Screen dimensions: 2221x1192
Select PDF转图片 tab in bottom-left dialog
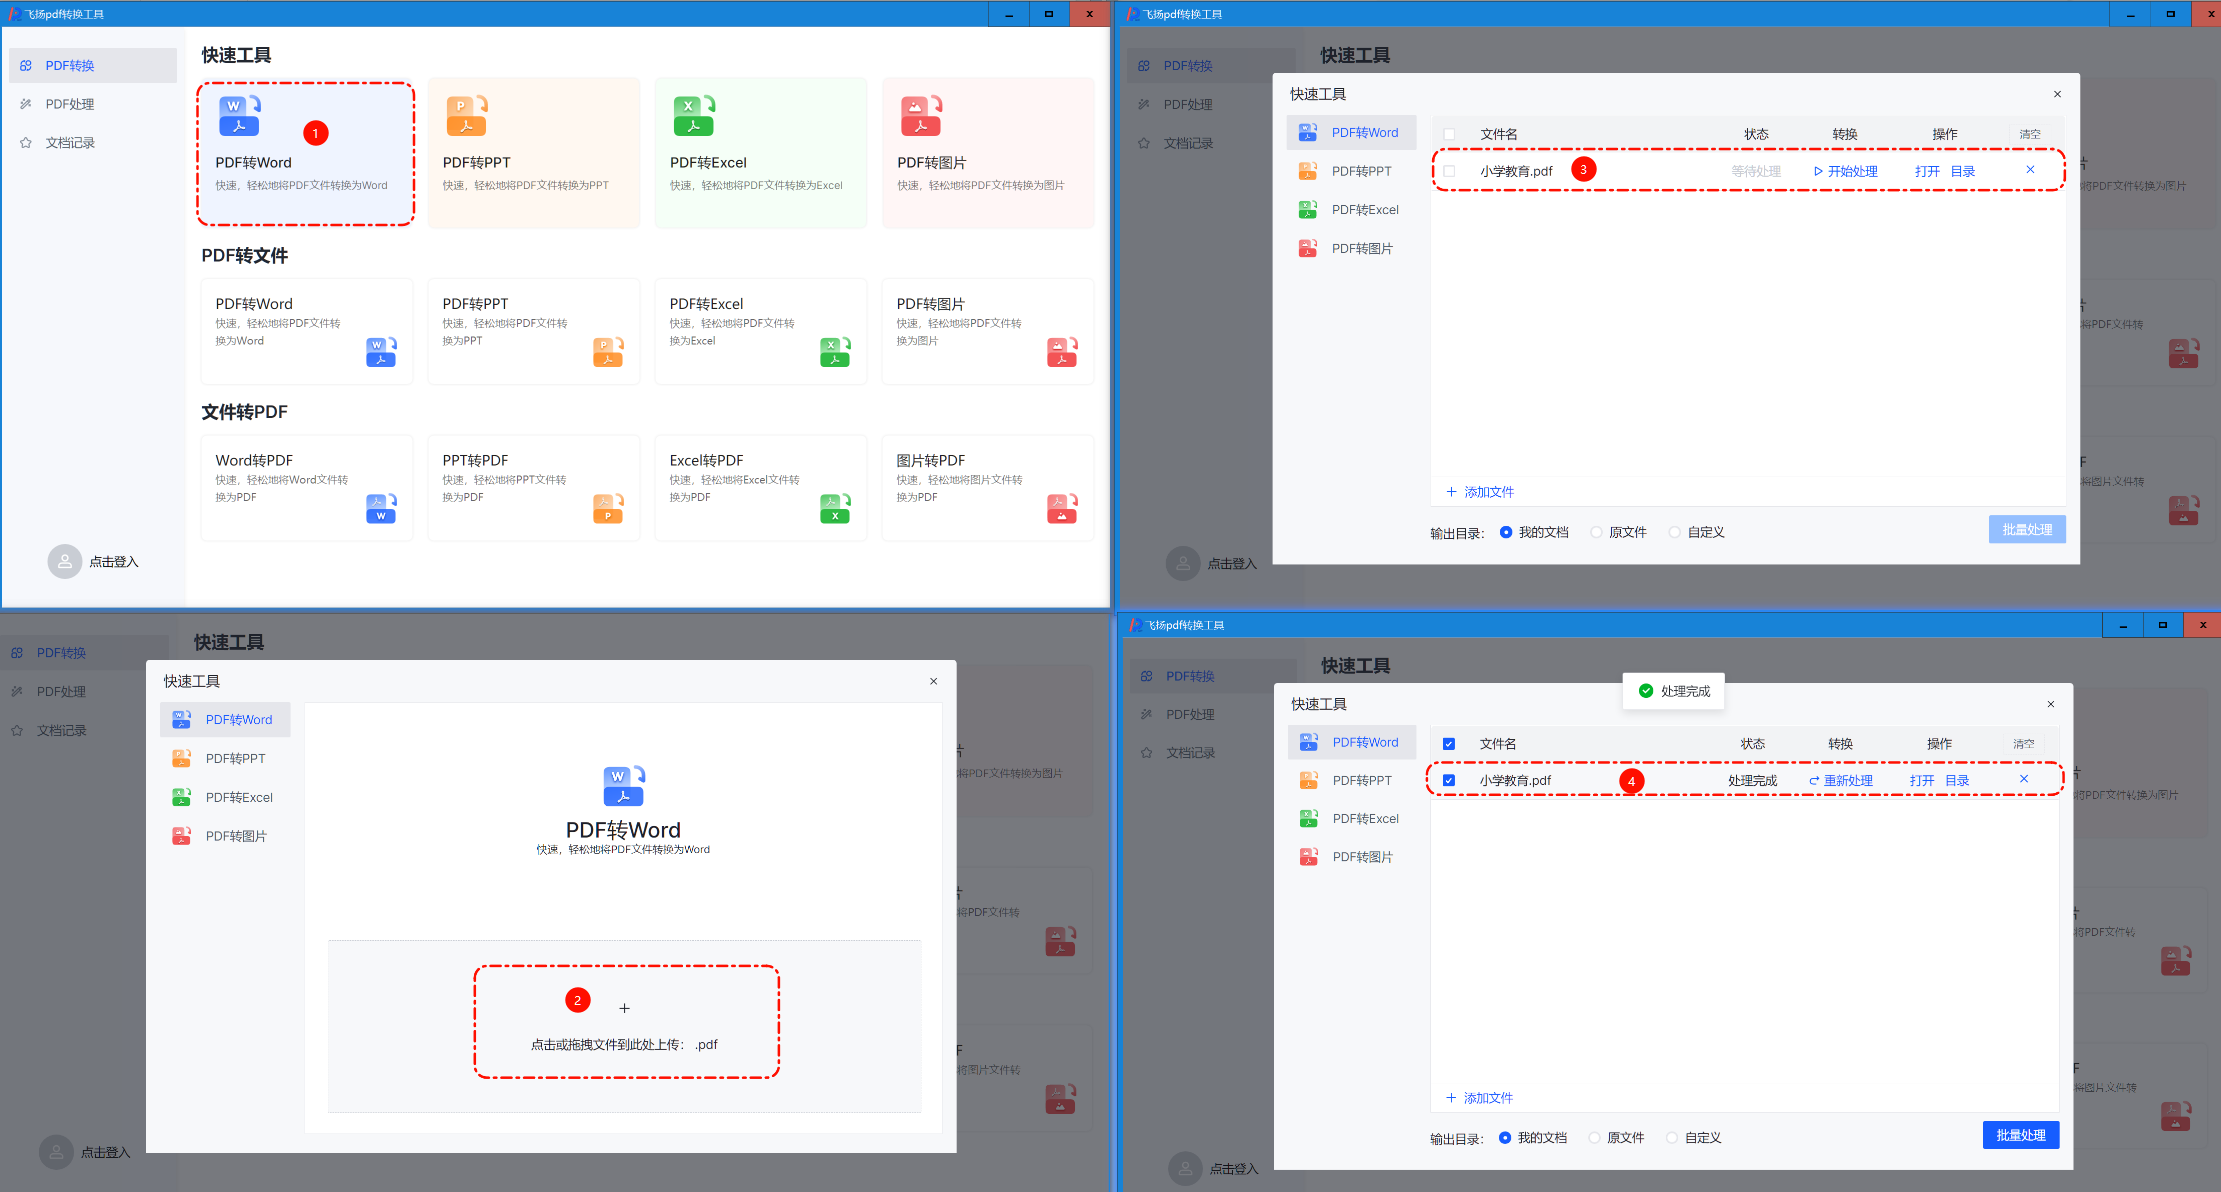225,836
